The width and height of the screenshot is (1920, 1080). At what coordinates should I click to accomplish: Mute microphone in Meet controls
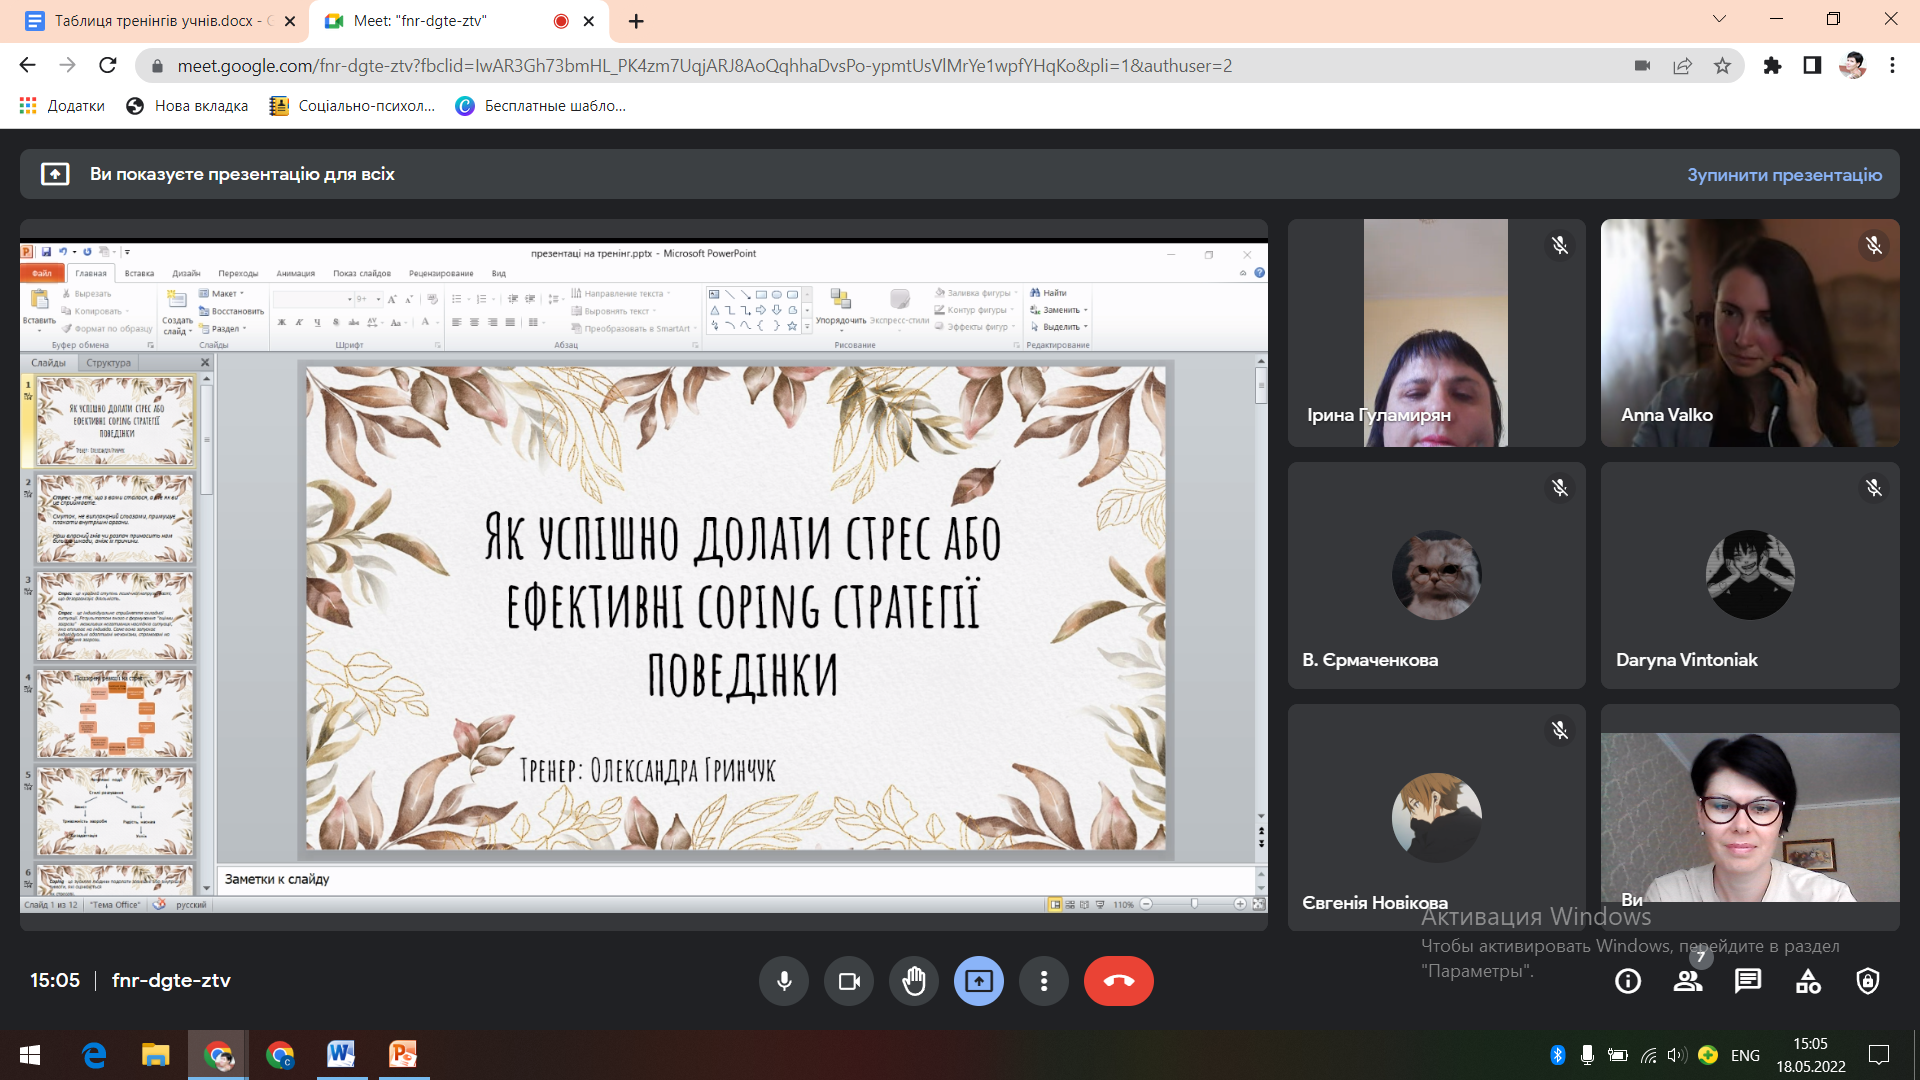(x=784, y=981)
